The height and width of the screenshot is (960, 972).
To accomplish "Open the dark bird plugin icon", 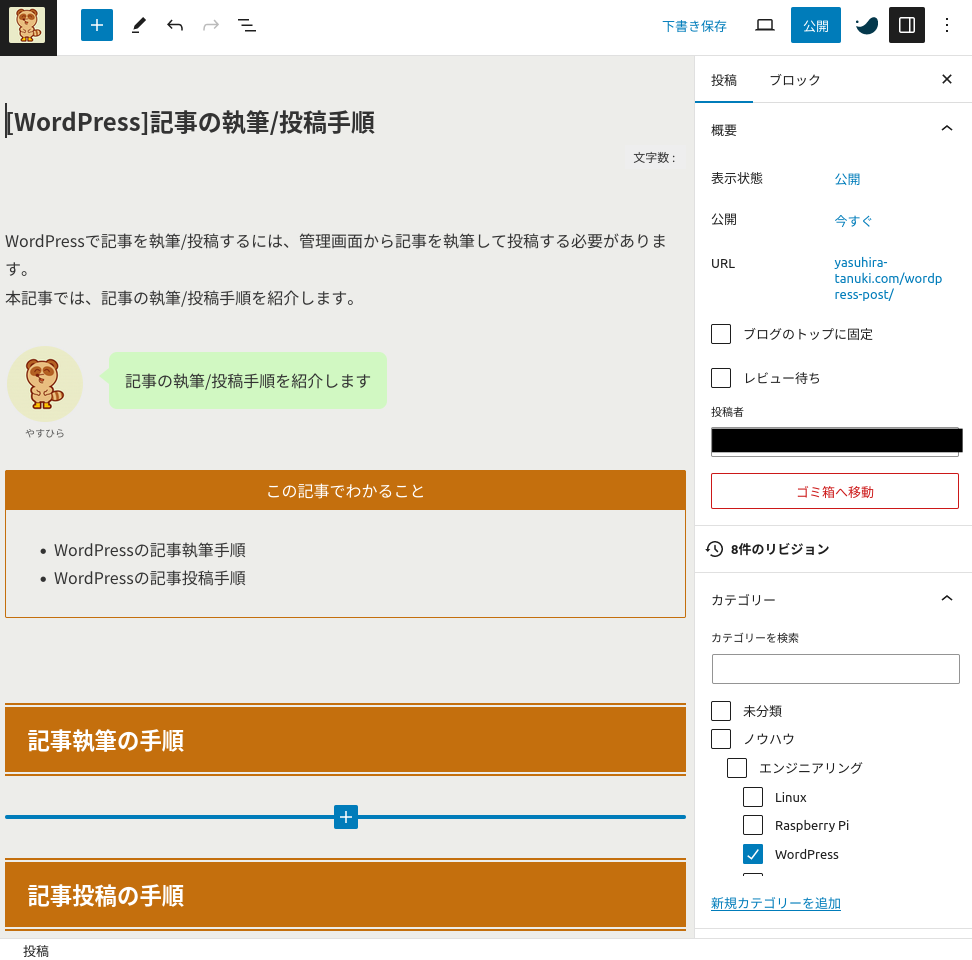I will tap(866, 25).
